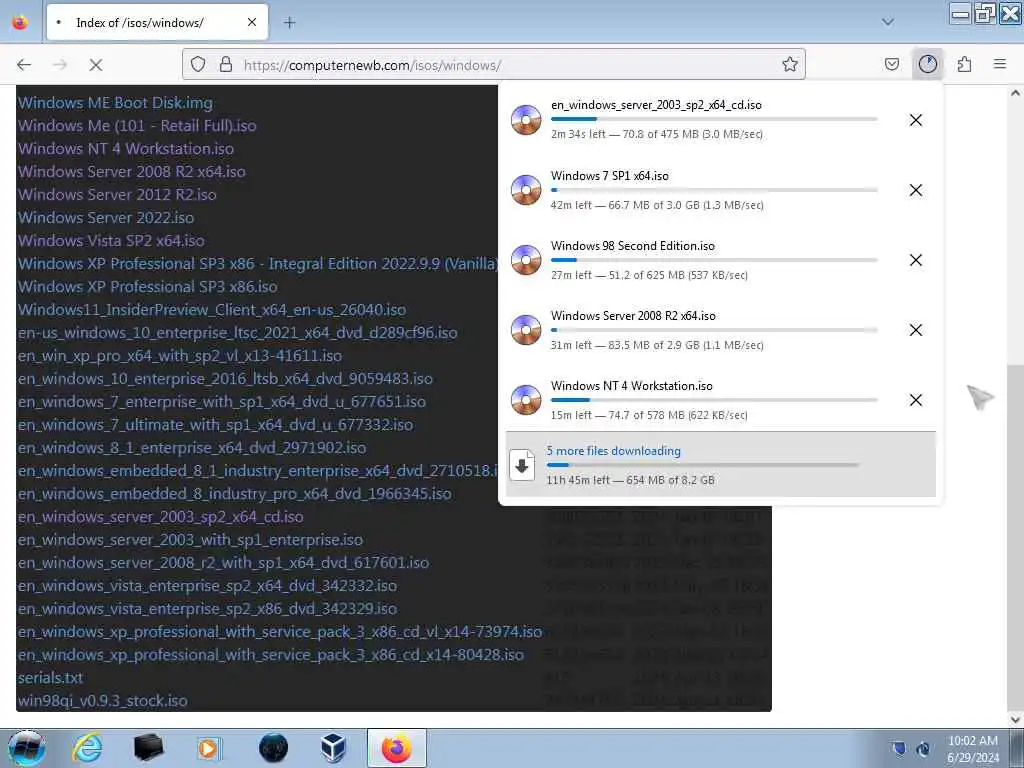
Task: Click overall progress bar for remaining files
Action: (x=703, y=465)
